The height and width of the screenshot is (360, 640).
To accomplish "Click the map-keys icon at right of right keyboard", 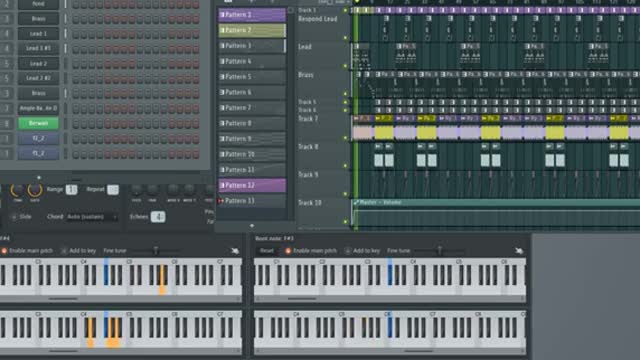I will pos(519,251).
